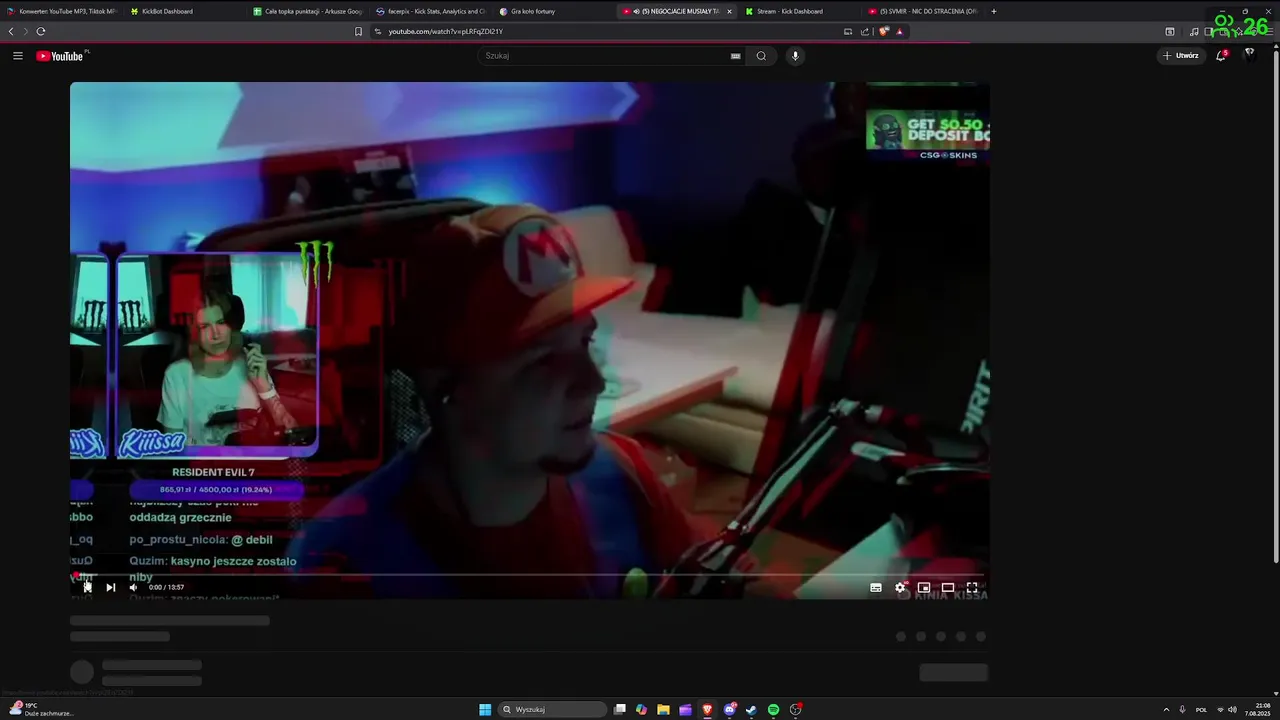Open the clock and date 21:08 panel

(x=1257, y=709)
